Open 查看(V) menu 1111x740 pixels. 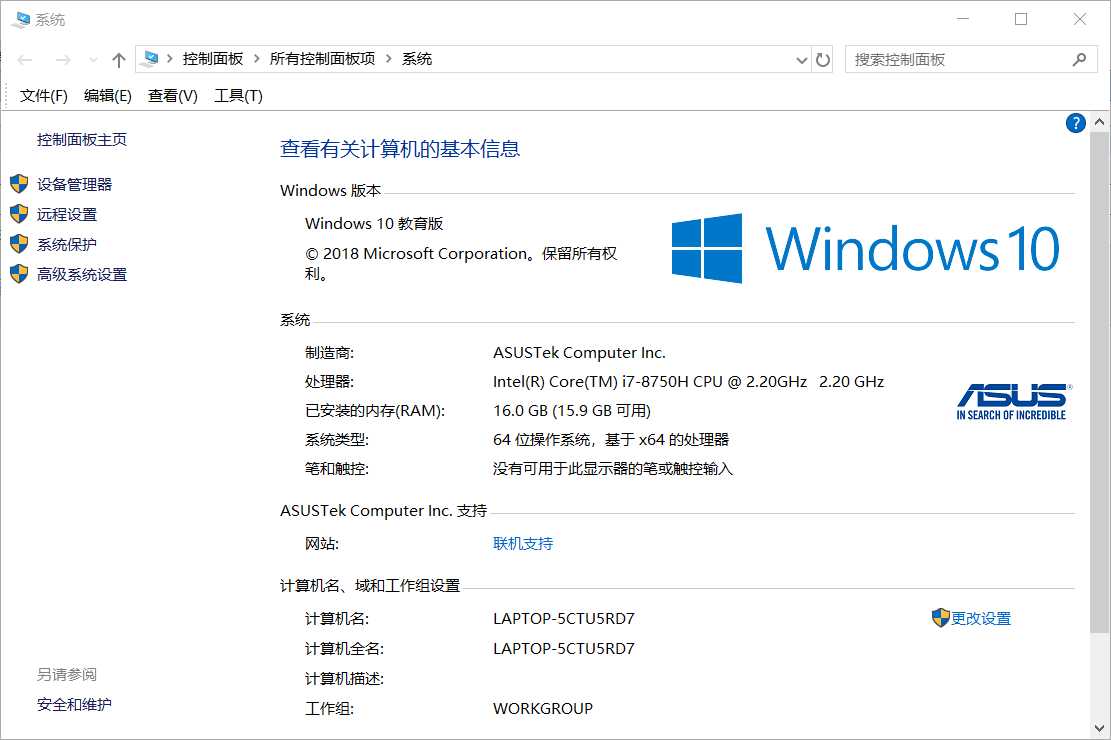(173, 96)
